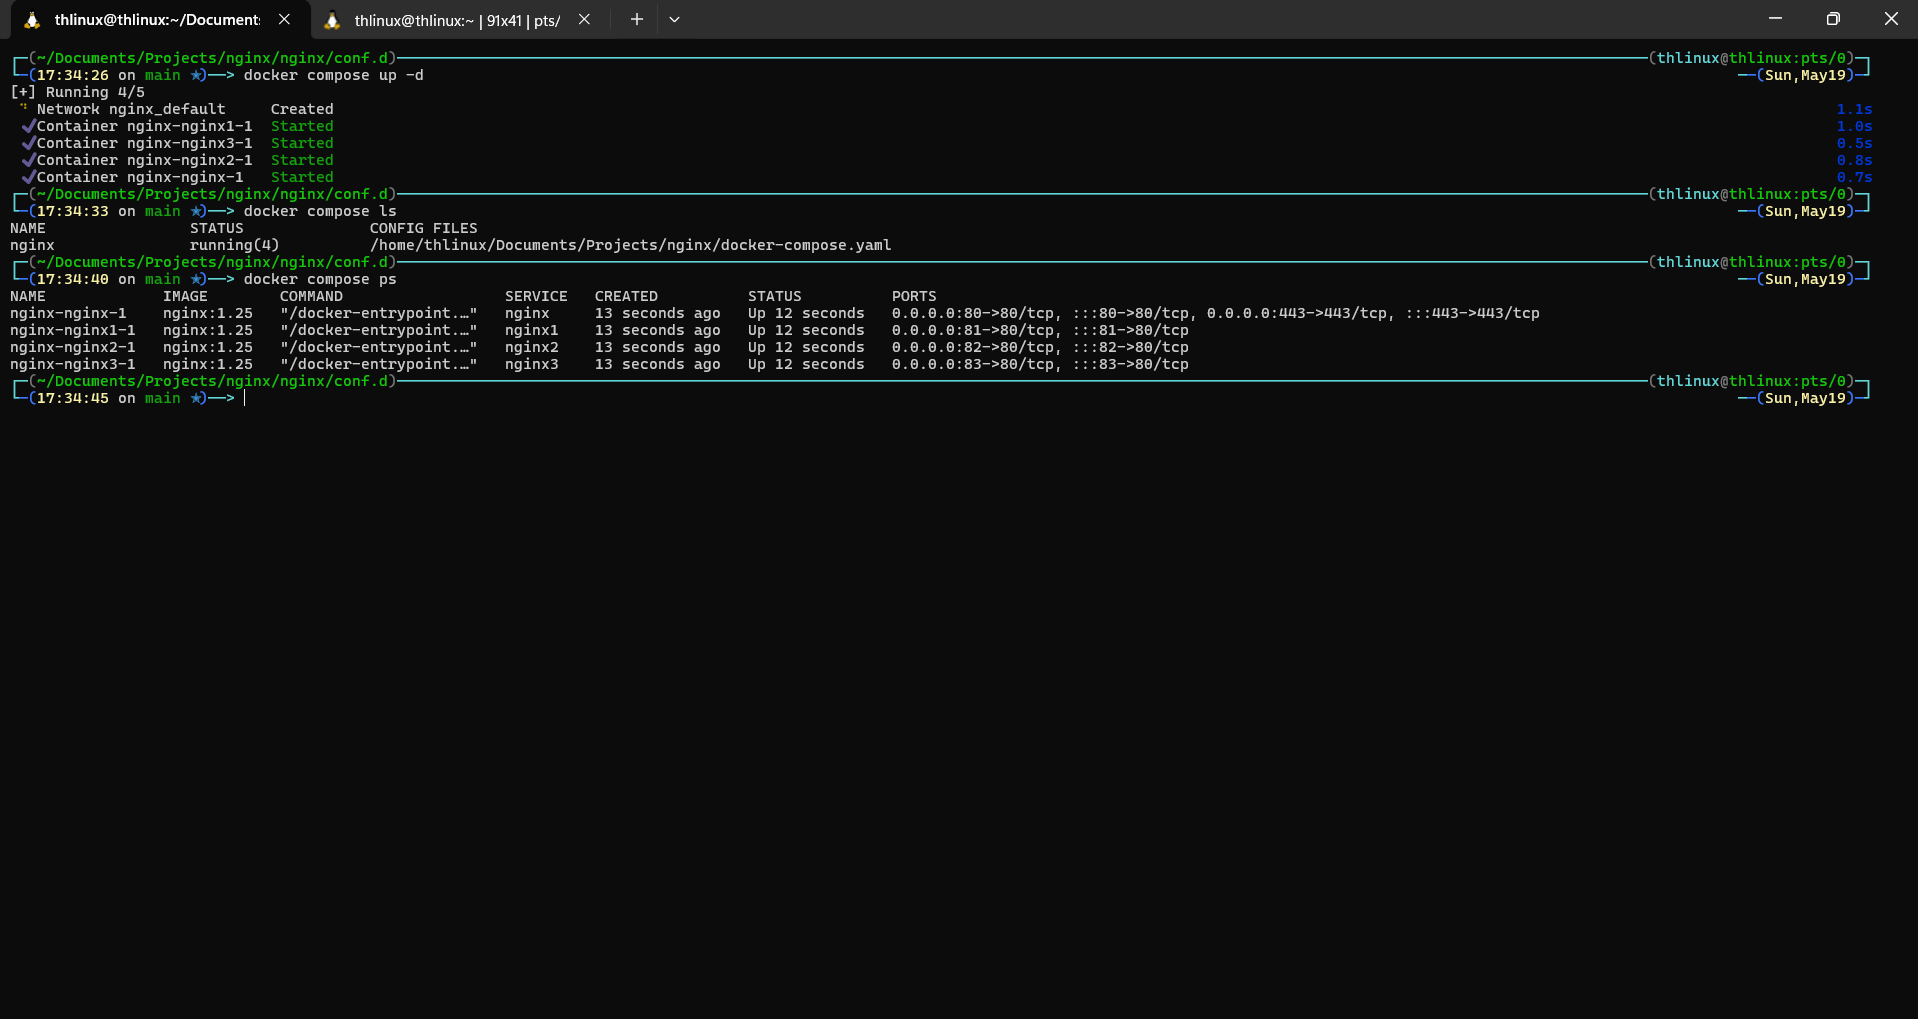The image size is (1918, 1019).
Task: Click the 'PORTS' column header
Action: pos(914,297)
